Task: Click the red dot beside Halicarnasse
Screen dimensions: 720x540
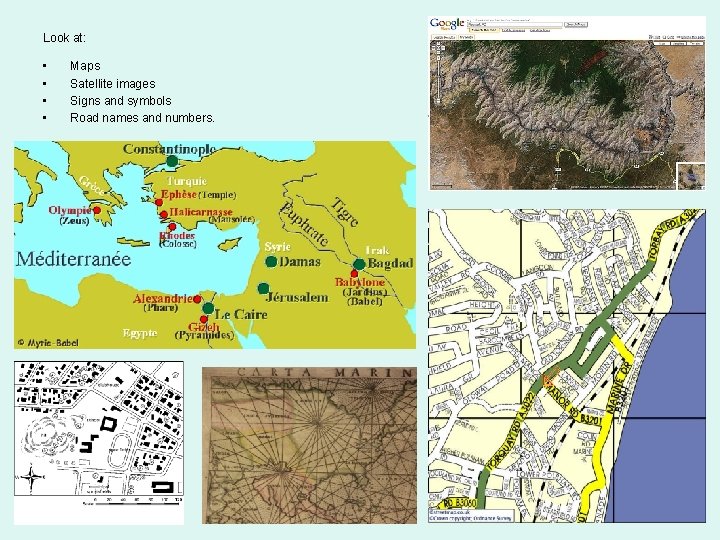Action: pos(164,214)
